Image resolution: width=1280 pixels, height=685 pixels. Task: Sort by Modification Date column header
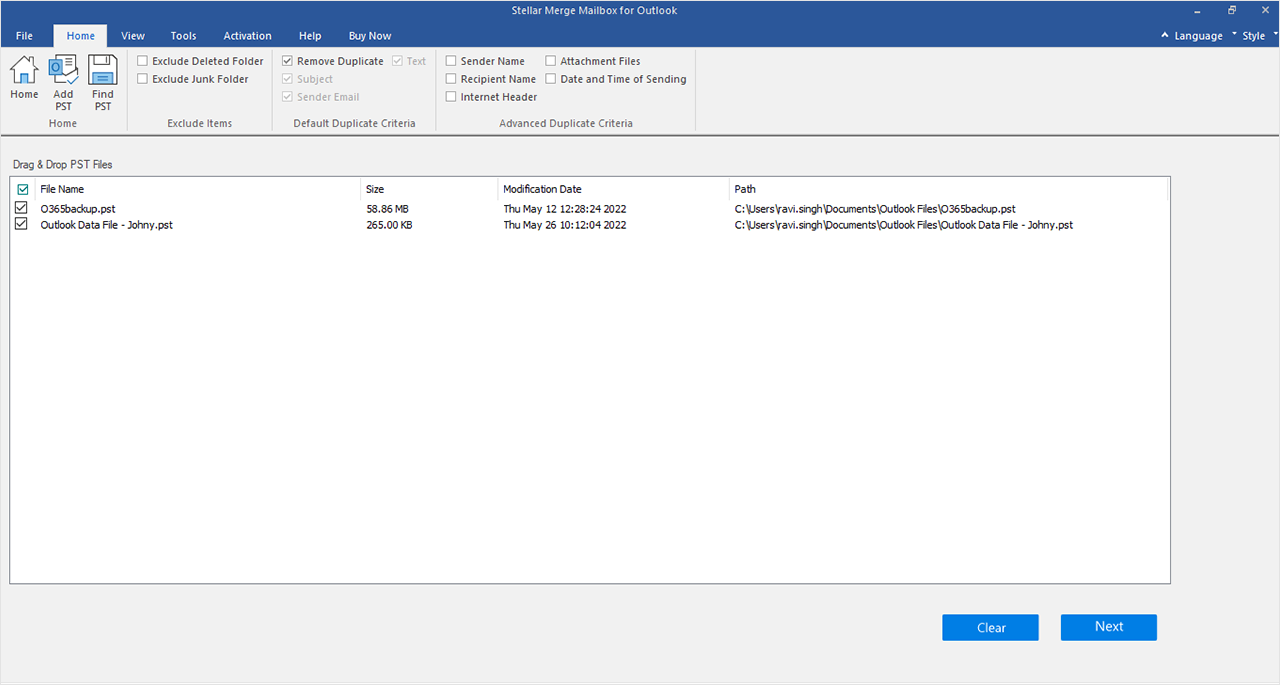click(542, 189)
